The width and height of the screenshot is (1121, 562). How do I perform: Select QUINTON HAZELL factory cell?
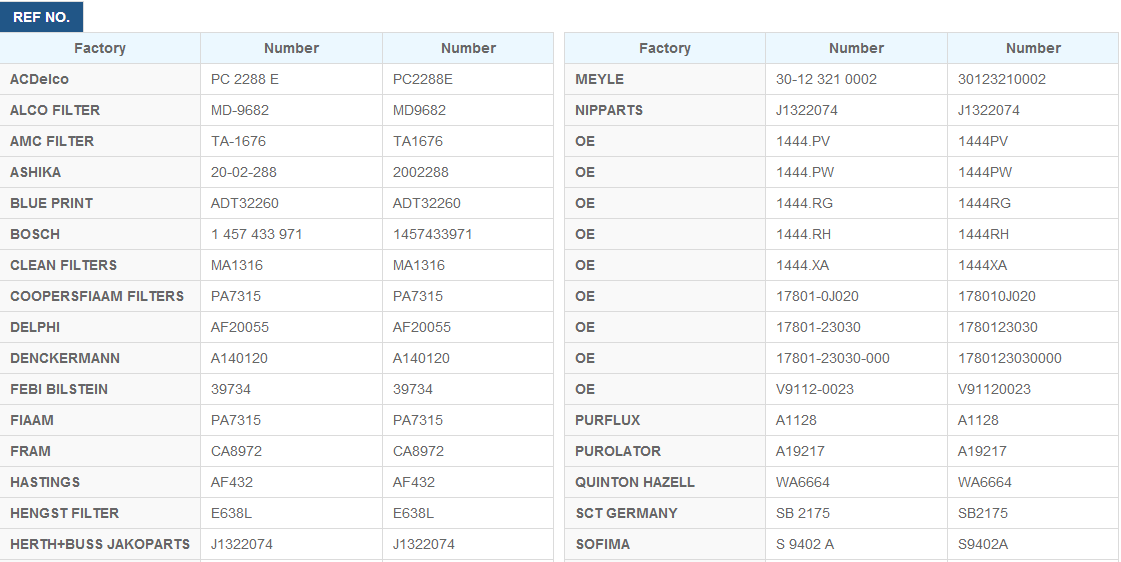click(x=665, y=482)
